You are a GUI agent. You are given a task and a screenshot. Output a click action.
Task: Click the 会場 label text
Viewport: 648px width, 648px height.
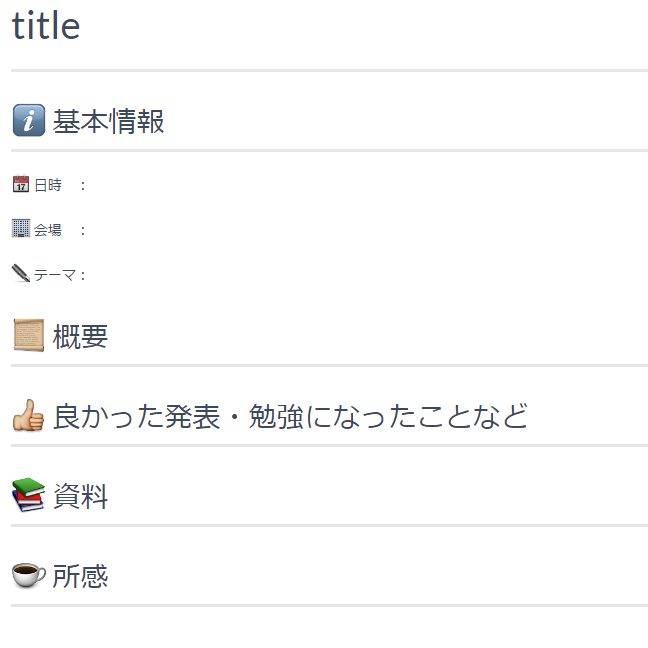(48, 229)
